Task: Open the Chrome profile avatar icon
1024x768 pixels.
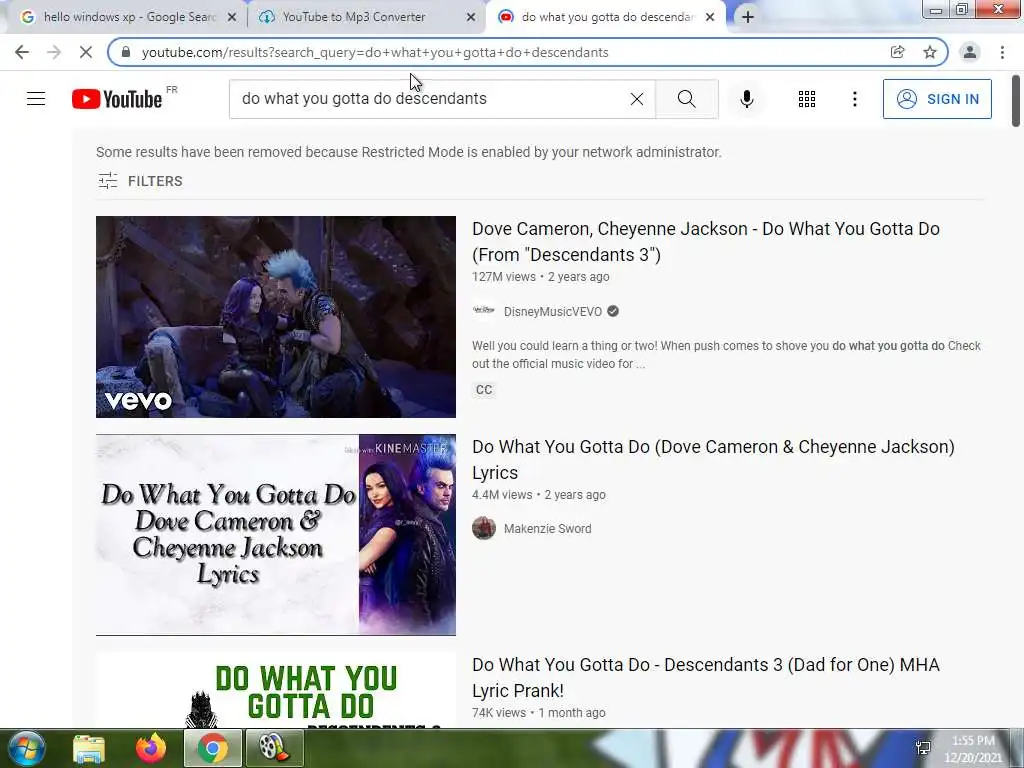Action: coord(970,52)
